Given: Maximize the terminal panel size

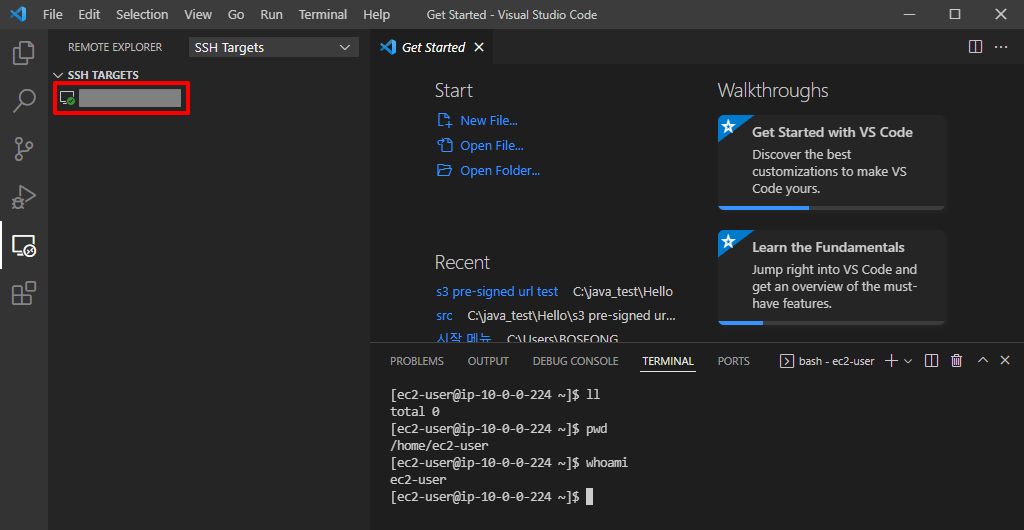Looking at the screenshot, I should click(x=983, y=360).
